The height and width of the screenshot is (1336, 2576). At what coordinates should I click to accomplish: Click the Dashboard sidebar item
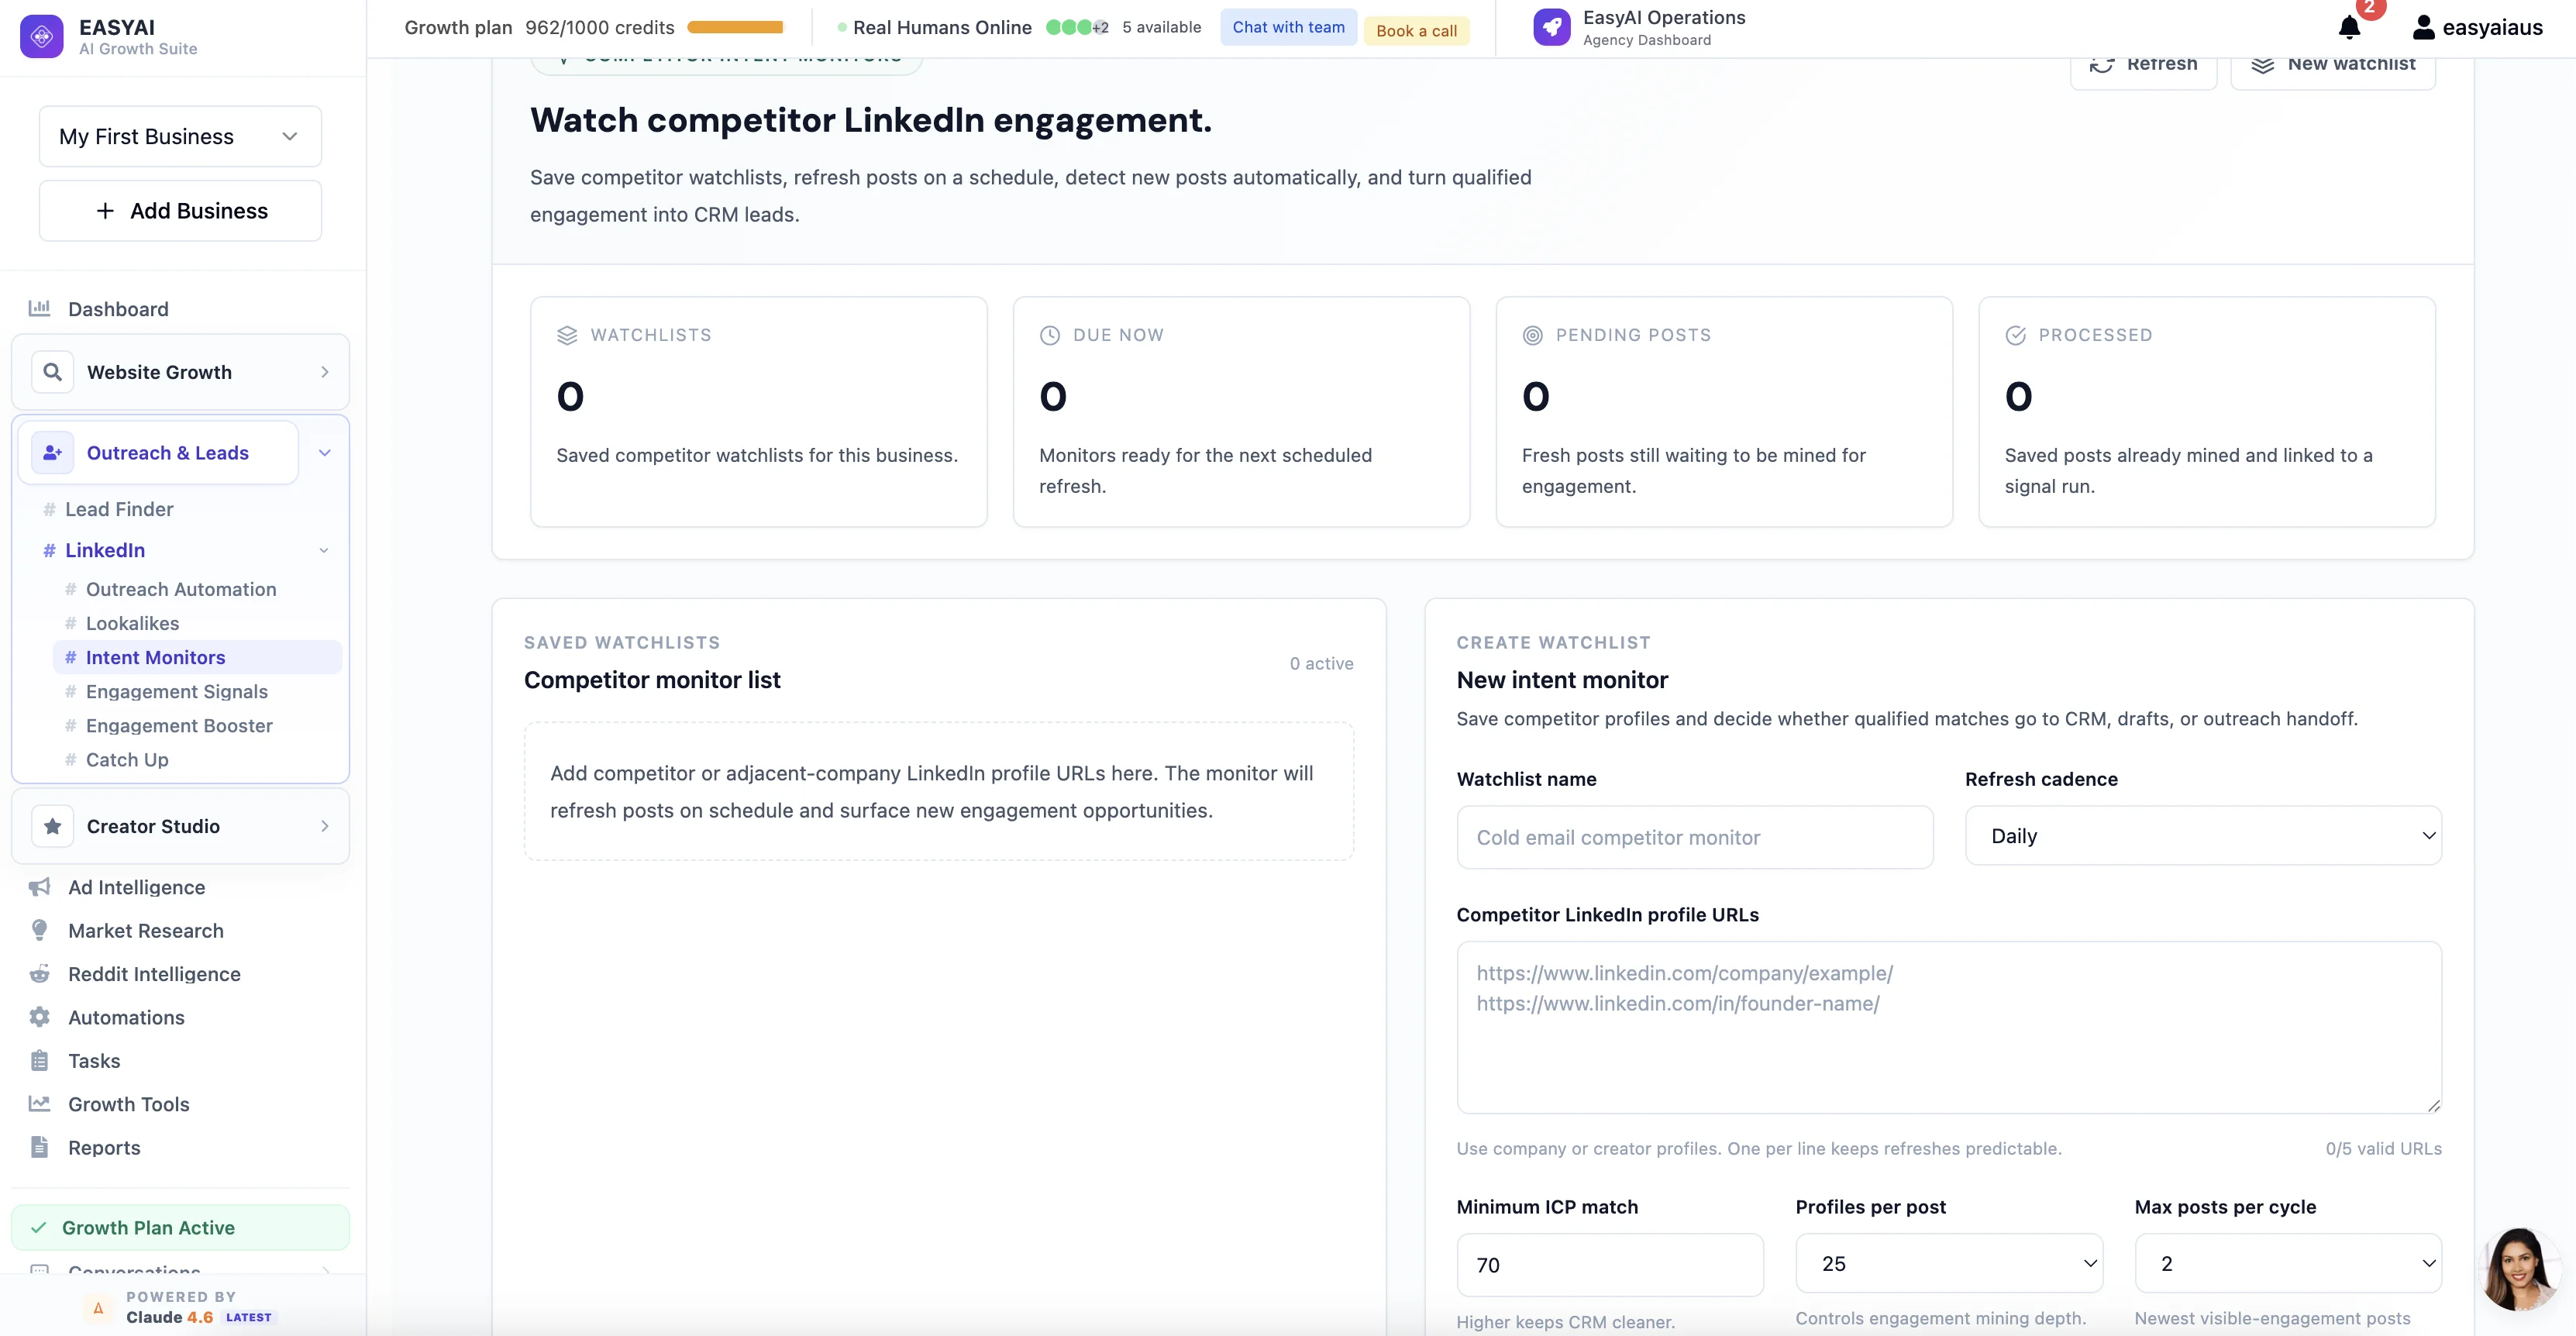[180, 308]
